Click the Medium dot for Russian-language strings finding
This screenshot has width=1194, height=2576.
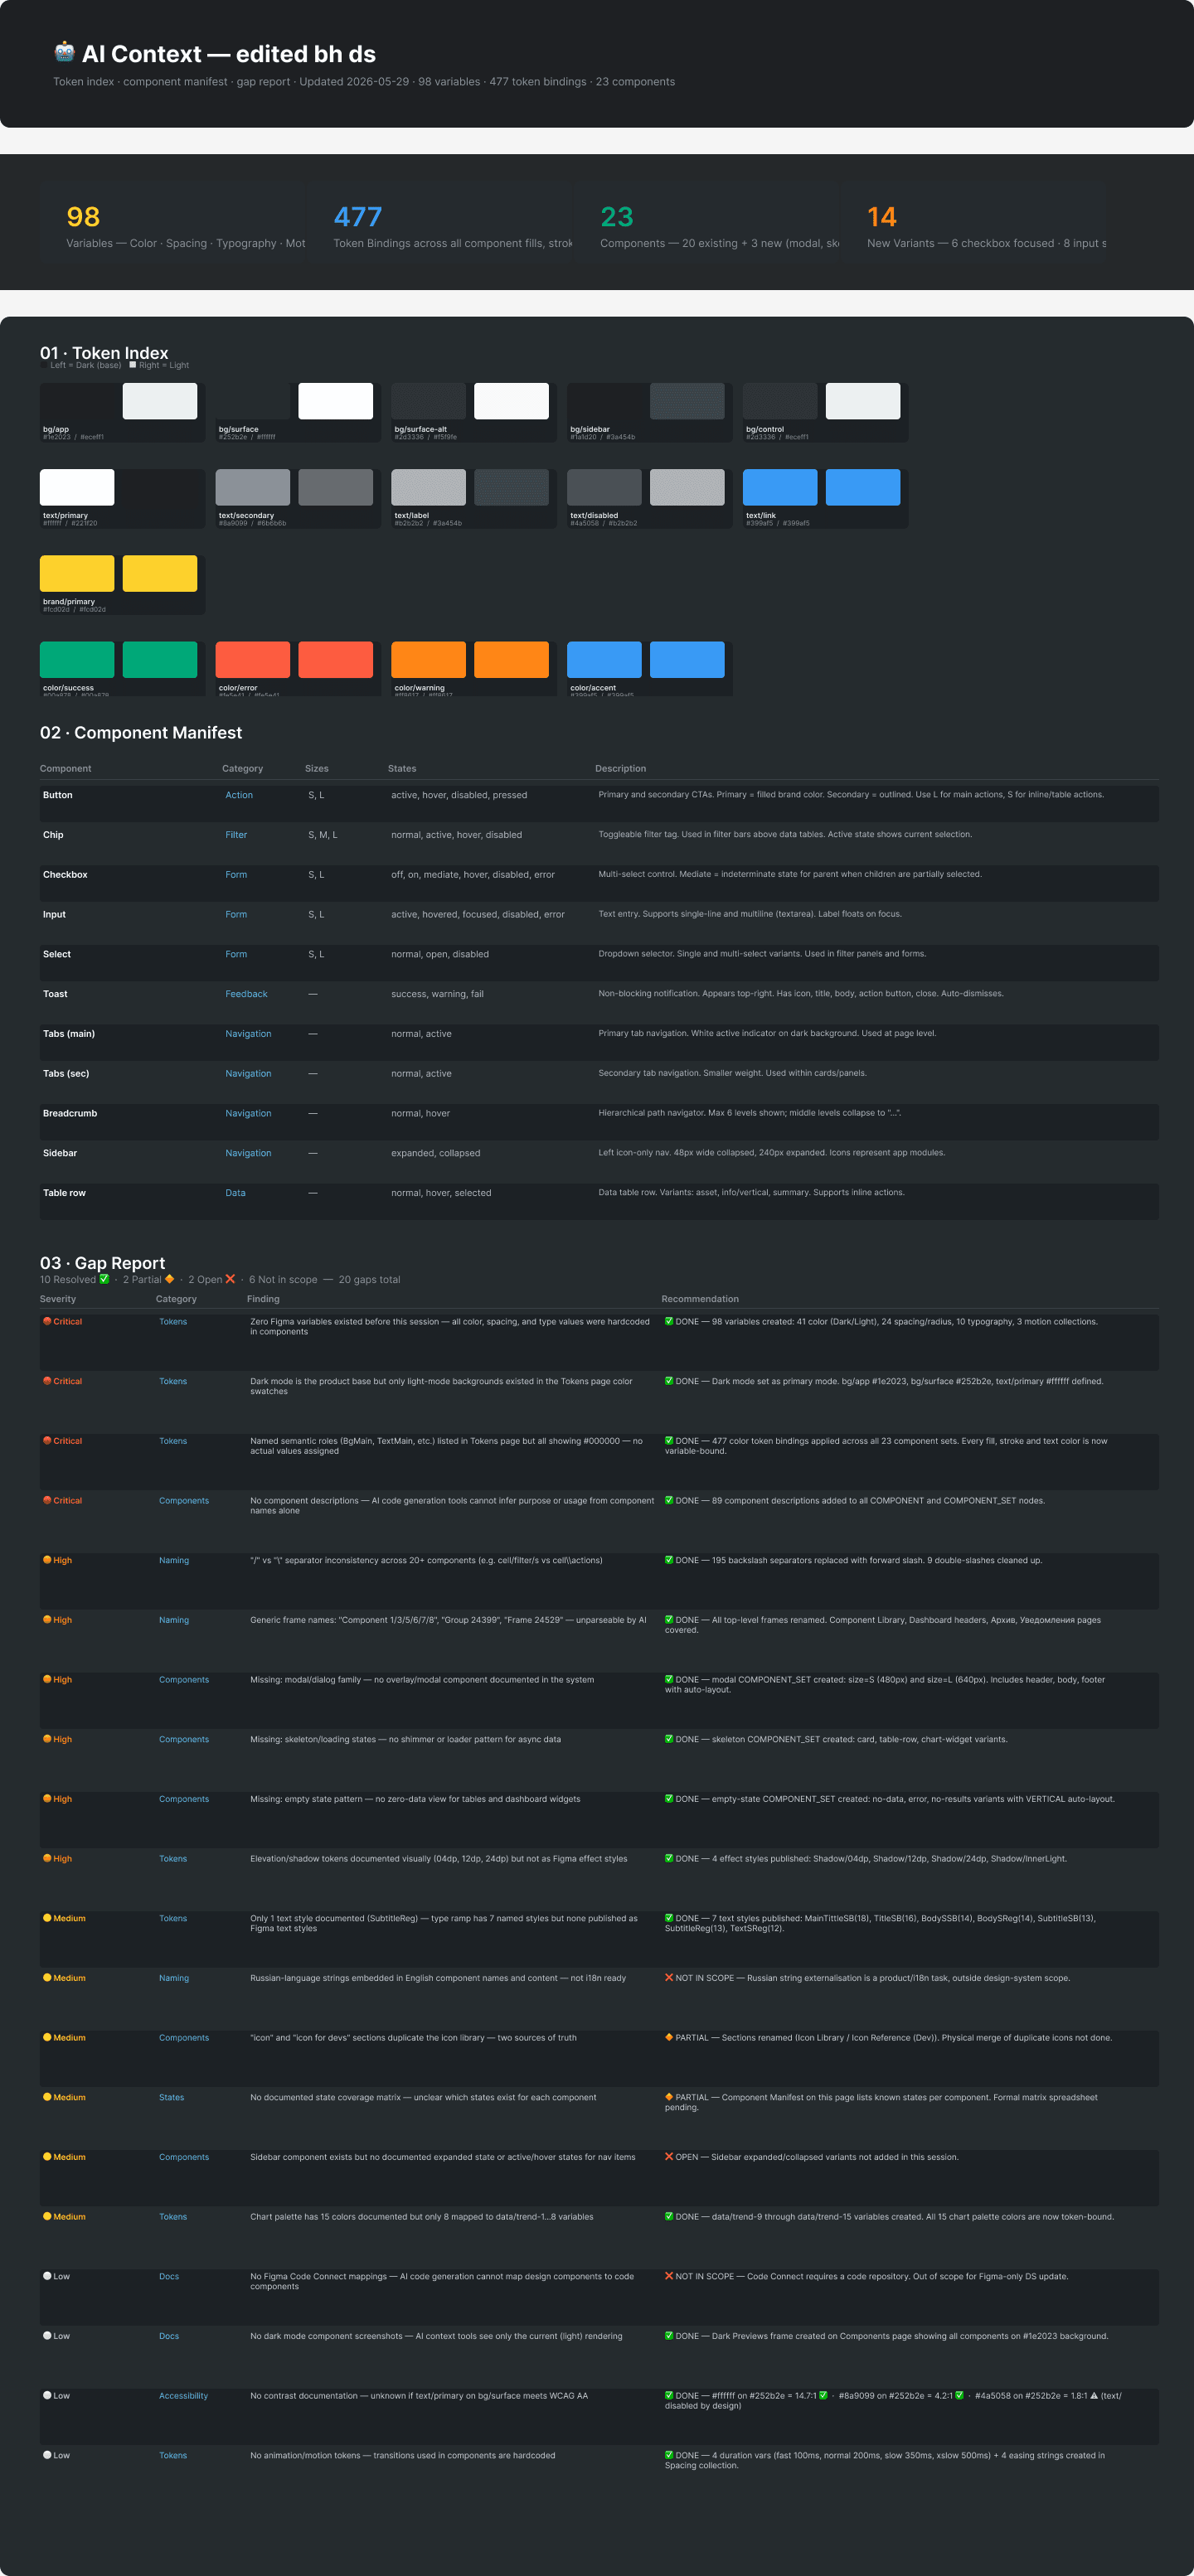pyautogui.click(x=47, y=1978)
